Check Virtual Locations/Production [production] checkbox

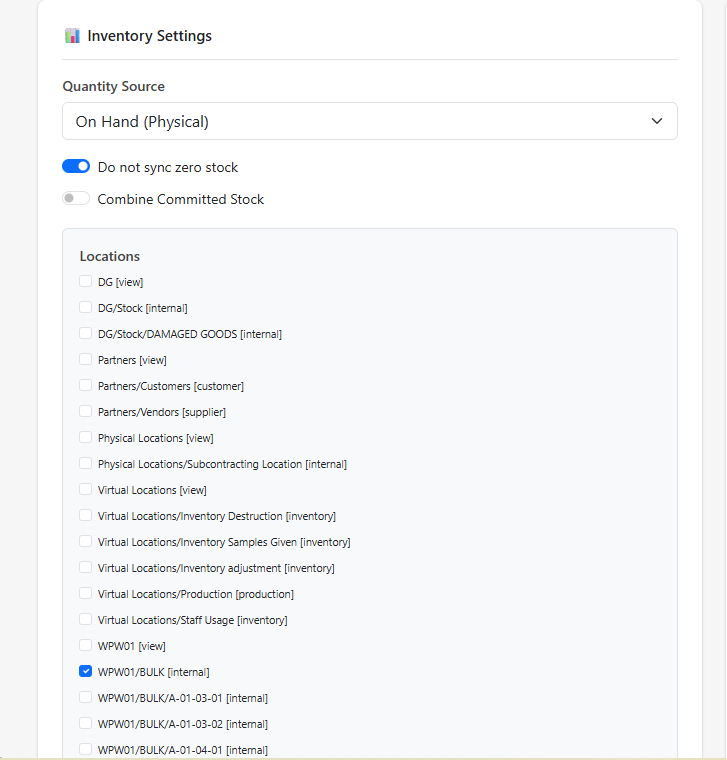tap(86, 594)
